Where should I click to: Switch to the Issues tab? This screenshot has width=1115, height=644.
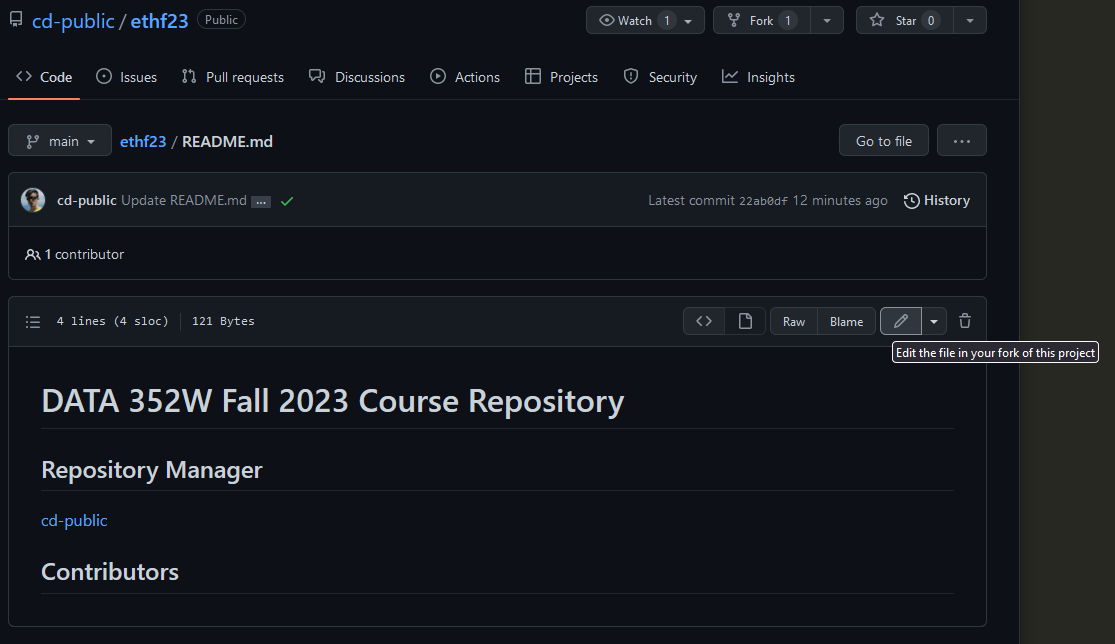click(127, 77)
